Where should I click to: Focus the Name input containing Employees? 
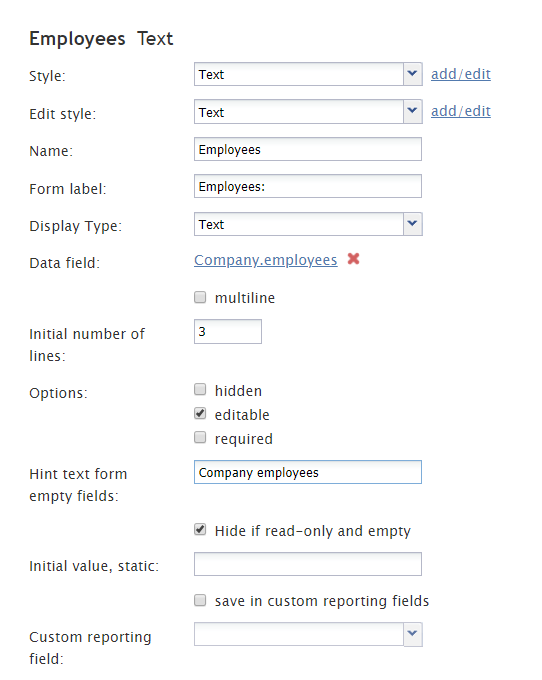(x=308, y=149)
